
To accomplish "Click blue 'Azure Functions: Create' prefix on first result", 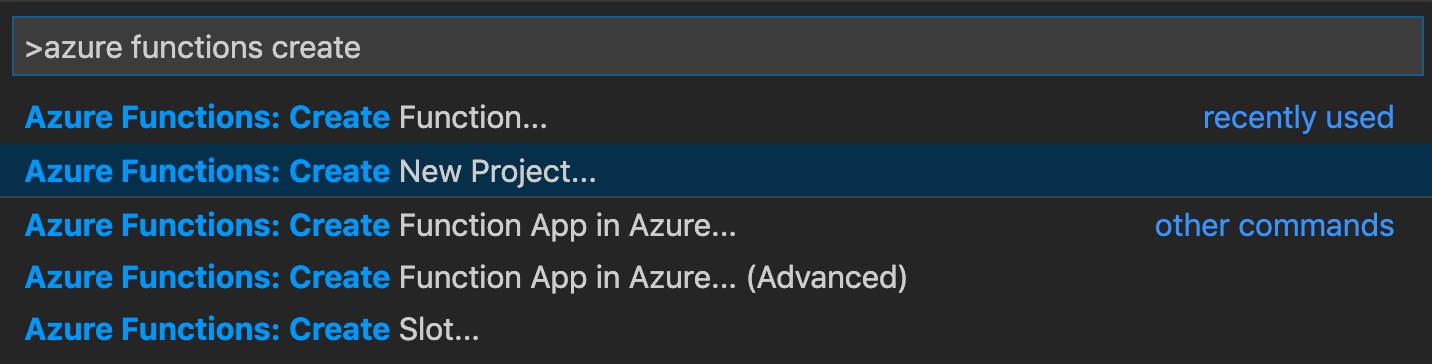I will click(x=207, y=118).
